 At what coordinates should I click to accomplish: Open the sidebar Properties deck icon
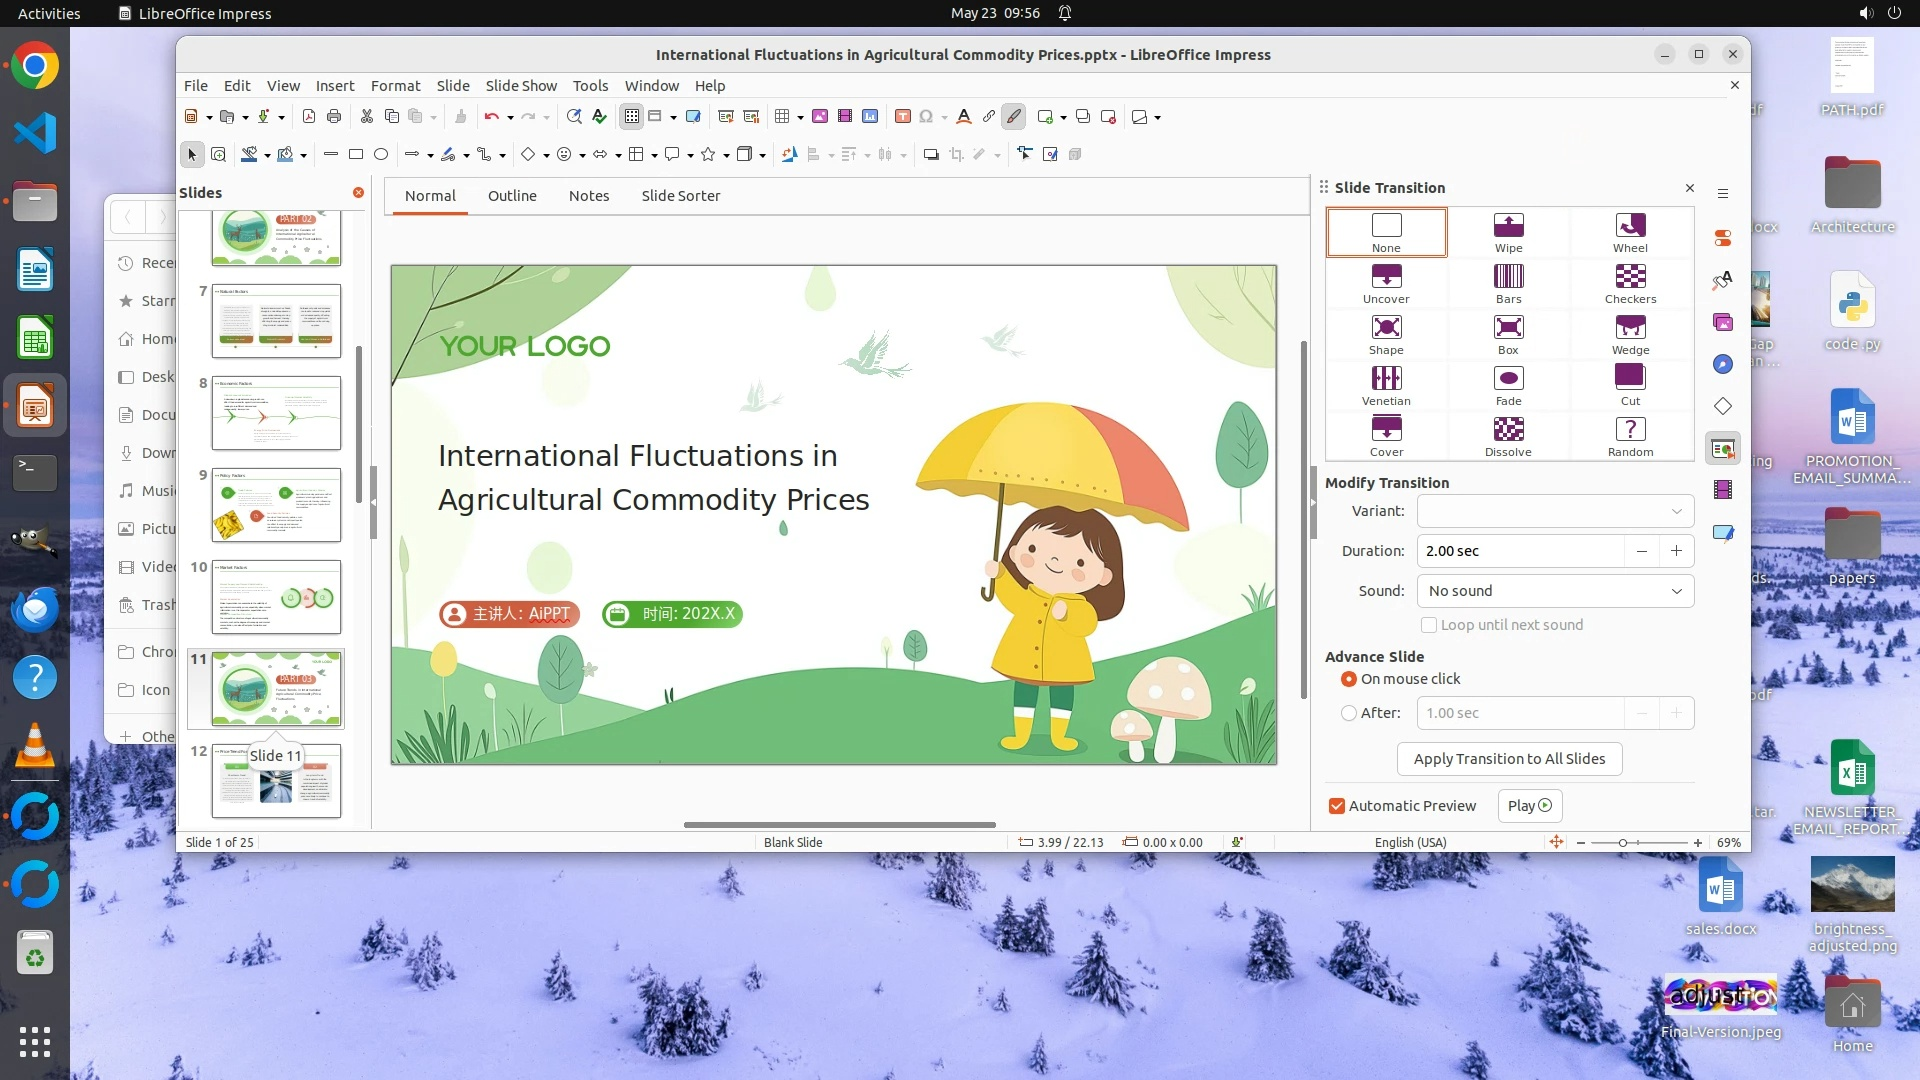[x=1722, y=238]
